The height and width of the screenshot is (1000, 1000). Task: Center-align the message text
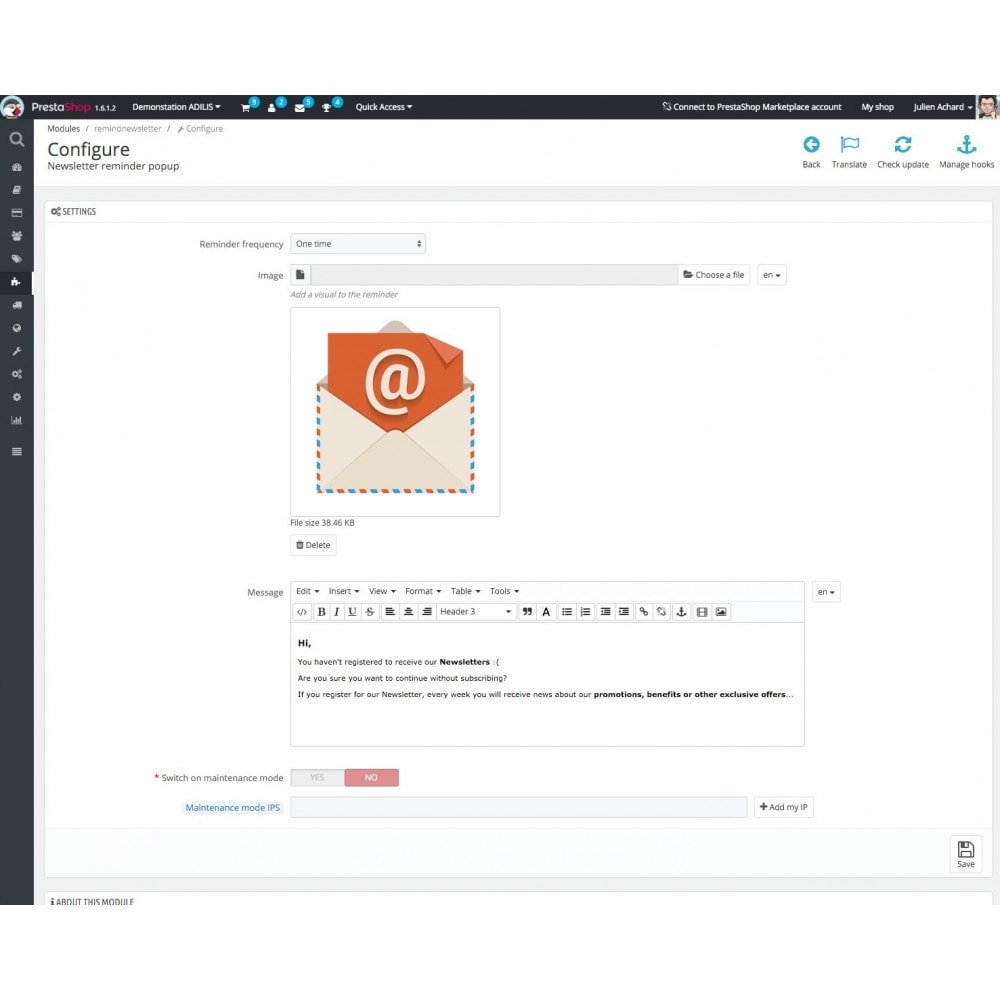click(x=408, y=612)
